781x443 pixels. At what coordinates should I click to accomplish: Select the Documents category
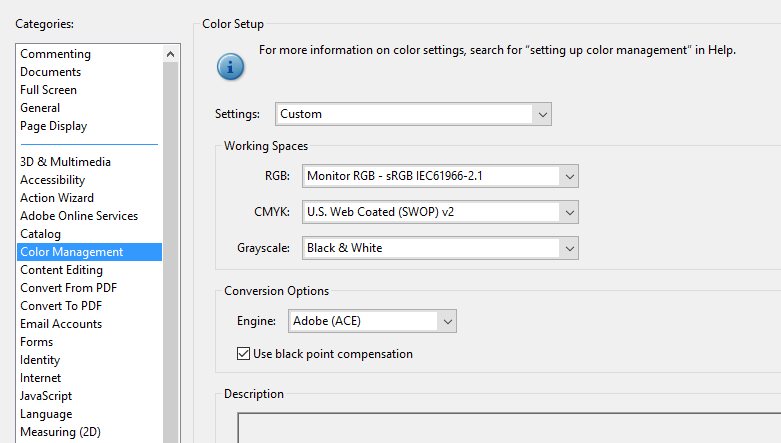pos(50,72)
